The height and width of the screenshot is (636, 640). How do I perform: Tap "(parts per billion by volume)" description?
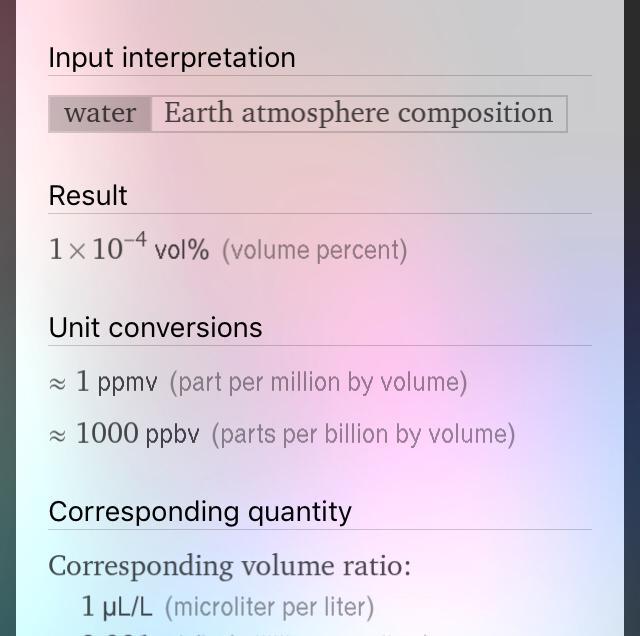(363, 434)
